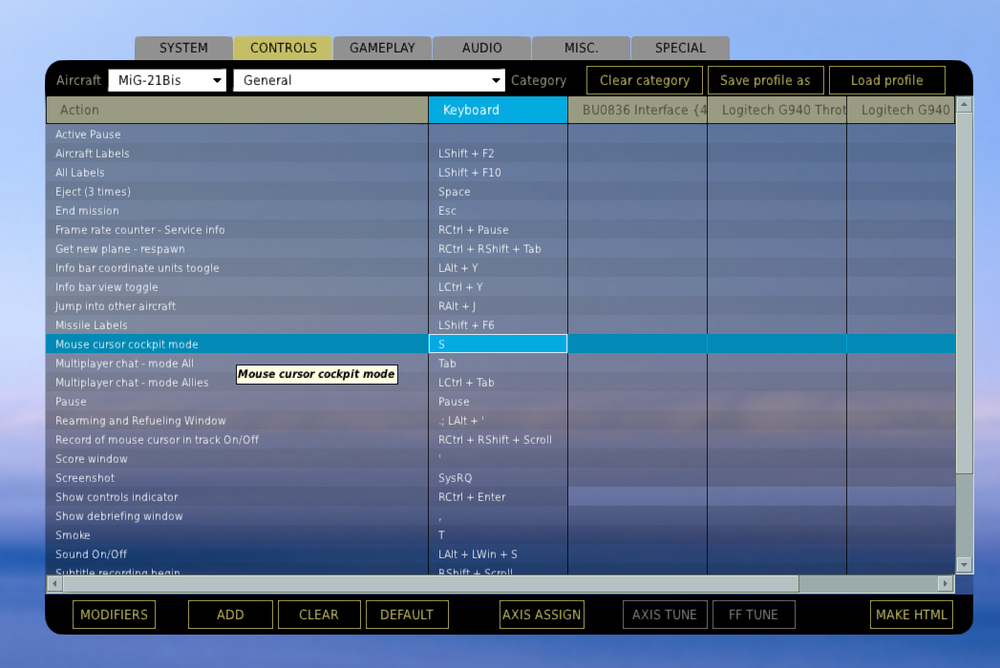
Task: Click the RAlt + J binding cell
Action: (498, 306)
